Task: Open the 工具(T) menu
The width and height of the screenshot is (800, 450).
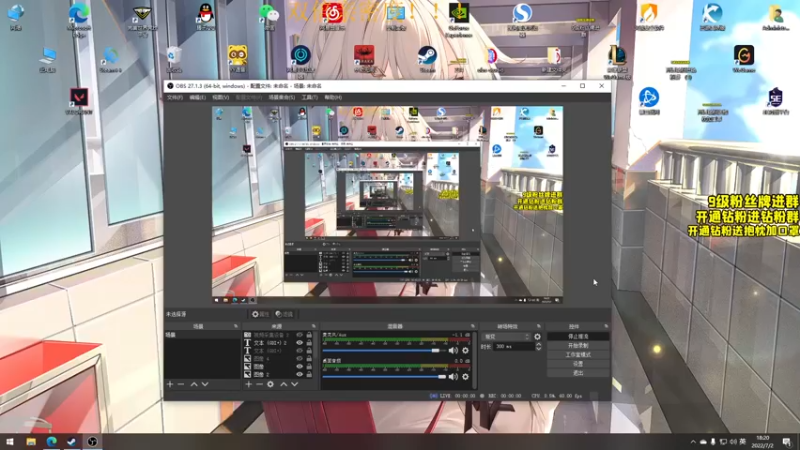Action: click(x=310, y=97)
